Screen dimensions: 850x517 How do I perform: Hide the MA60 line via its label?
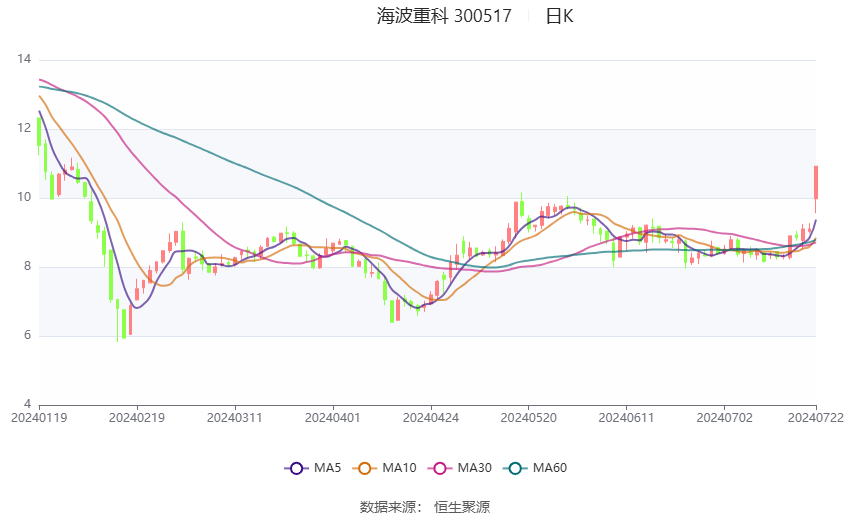coord(550,468)
